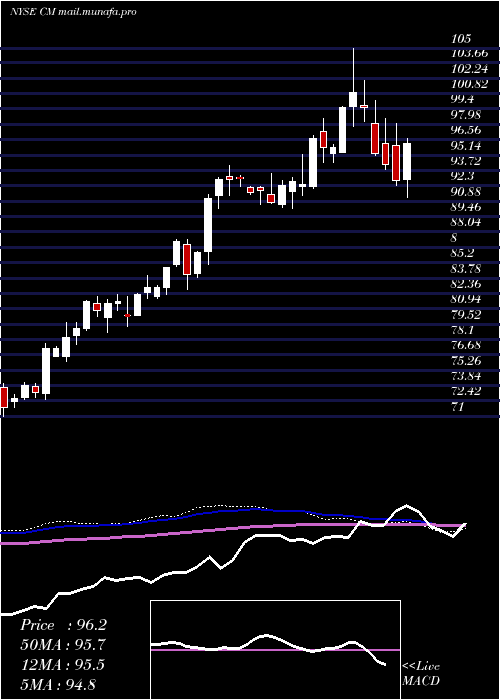Click the 88.04 price axis label
Image resolution: width=500 pixels, height=700 pixels.
pyautogui.click(x=467, y=222)
